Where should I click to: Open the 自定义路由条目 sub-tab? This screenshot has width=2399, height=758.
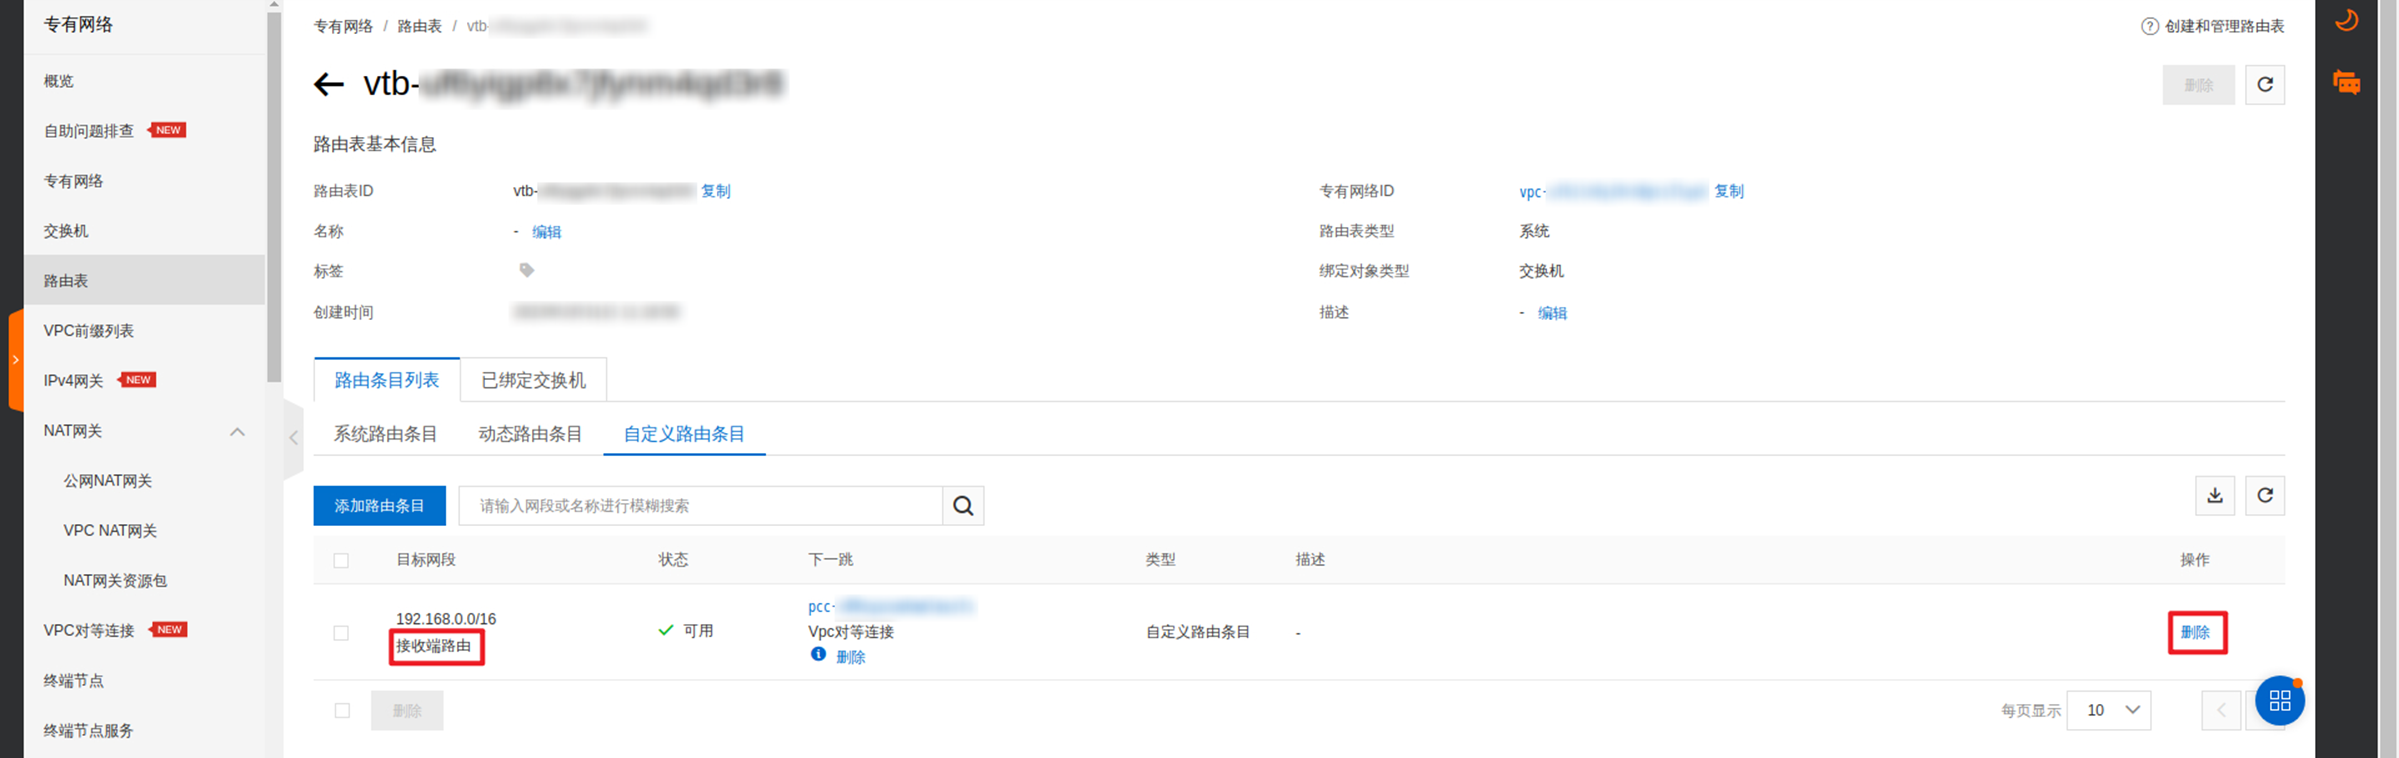click(x=684, y=434)
